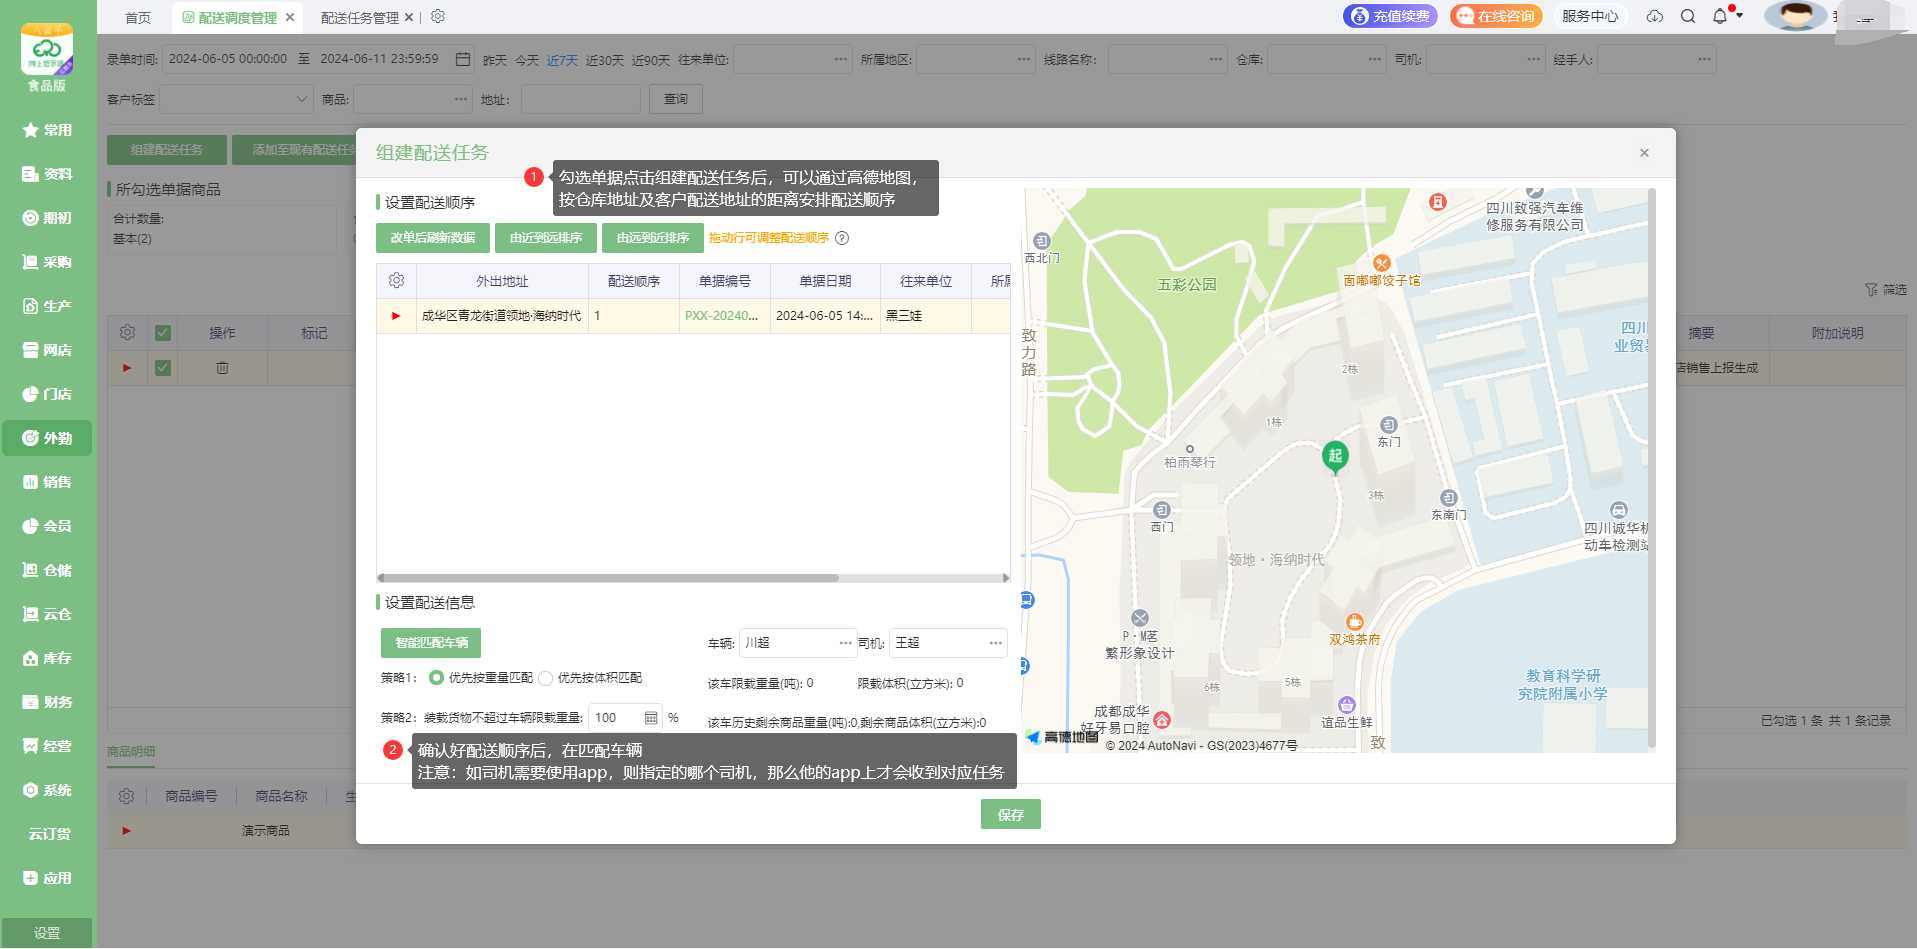Click the map panel vertical scrollbar
The image size is (1917, 949).
click(x=1652, y=468)
